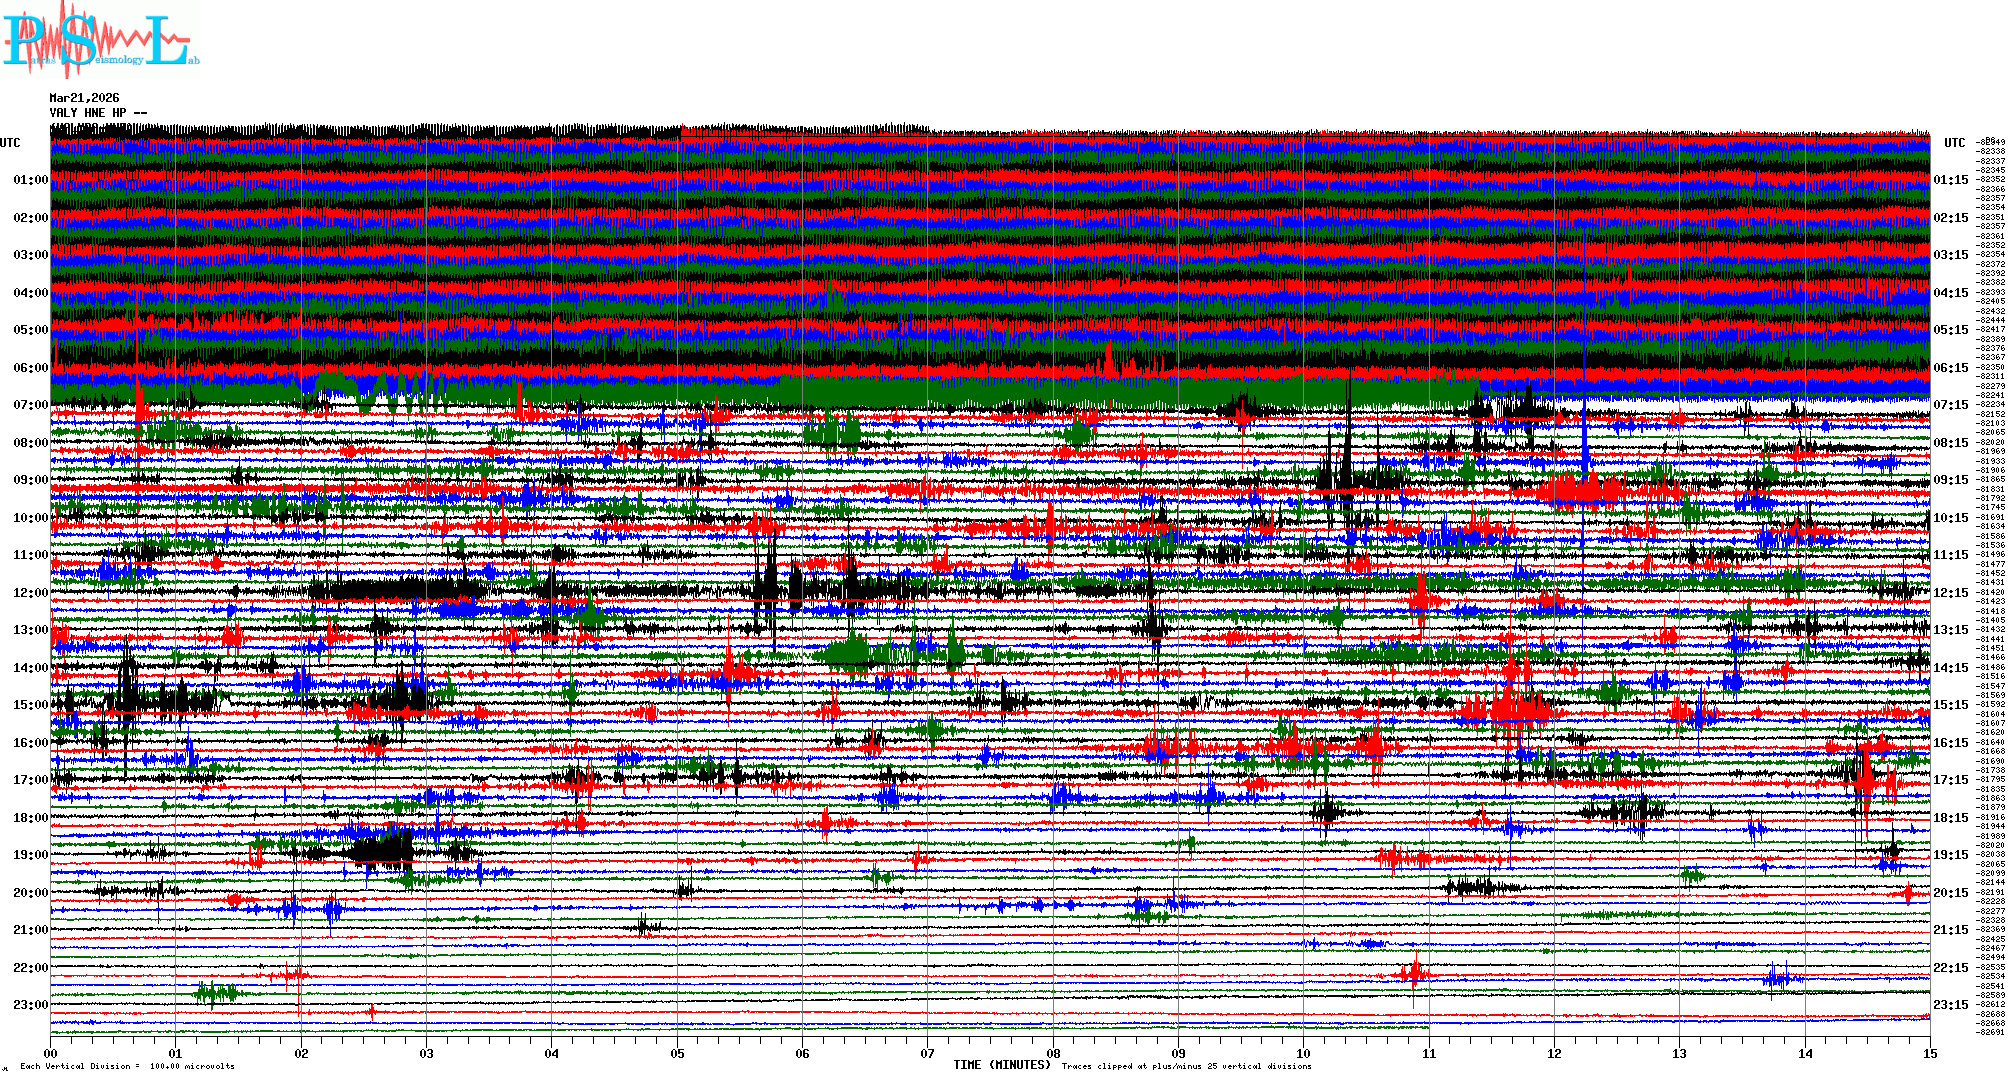Click the minute 10 tick on bottom axis
2010x1080 pixels.
pyautogui.click(x=1303, y=1053)
